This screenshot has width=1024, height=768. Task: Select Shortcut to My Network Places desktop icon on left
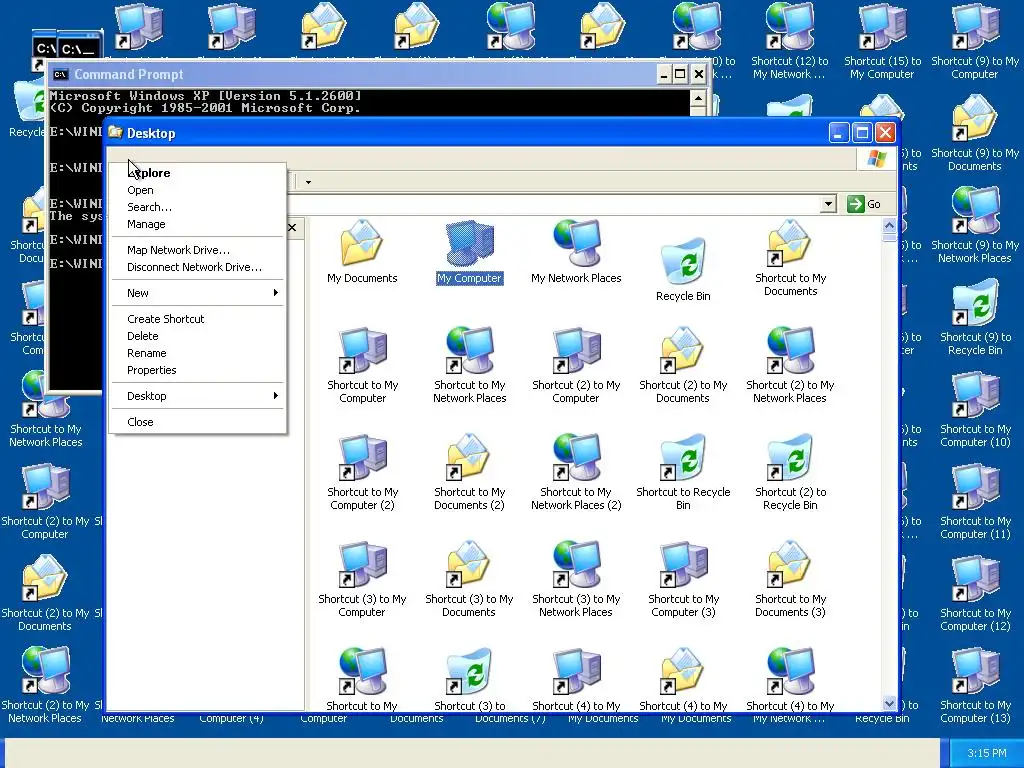(x=46, y=410)
